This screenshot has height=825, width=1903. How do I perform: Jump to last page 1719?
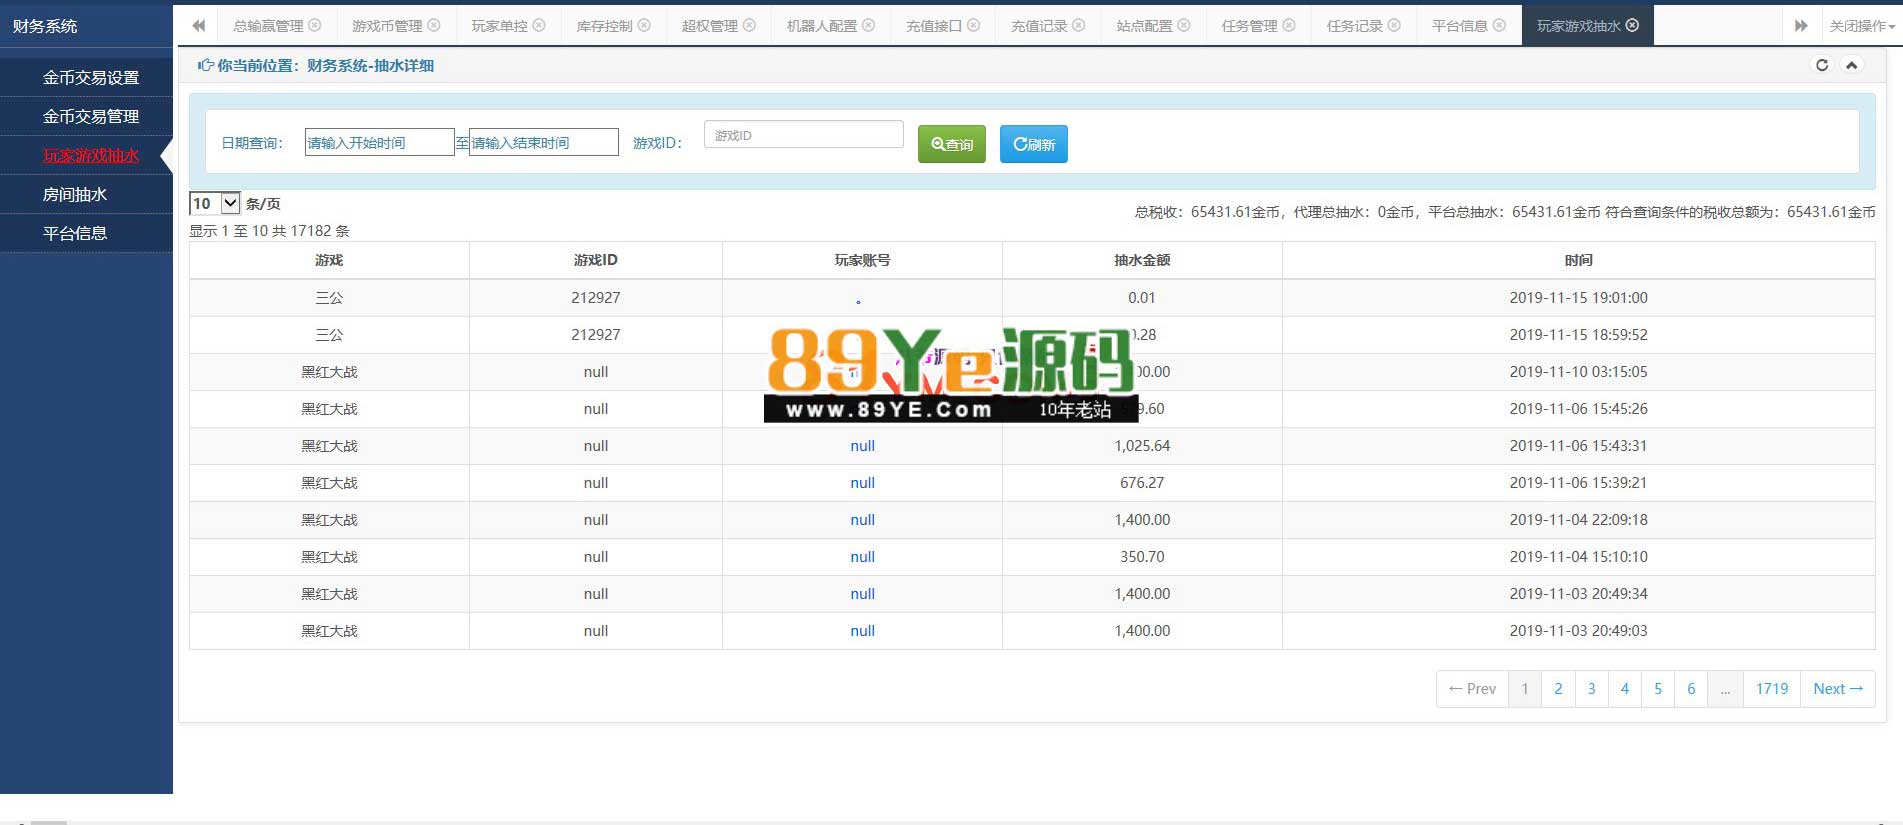(1772, 689)
